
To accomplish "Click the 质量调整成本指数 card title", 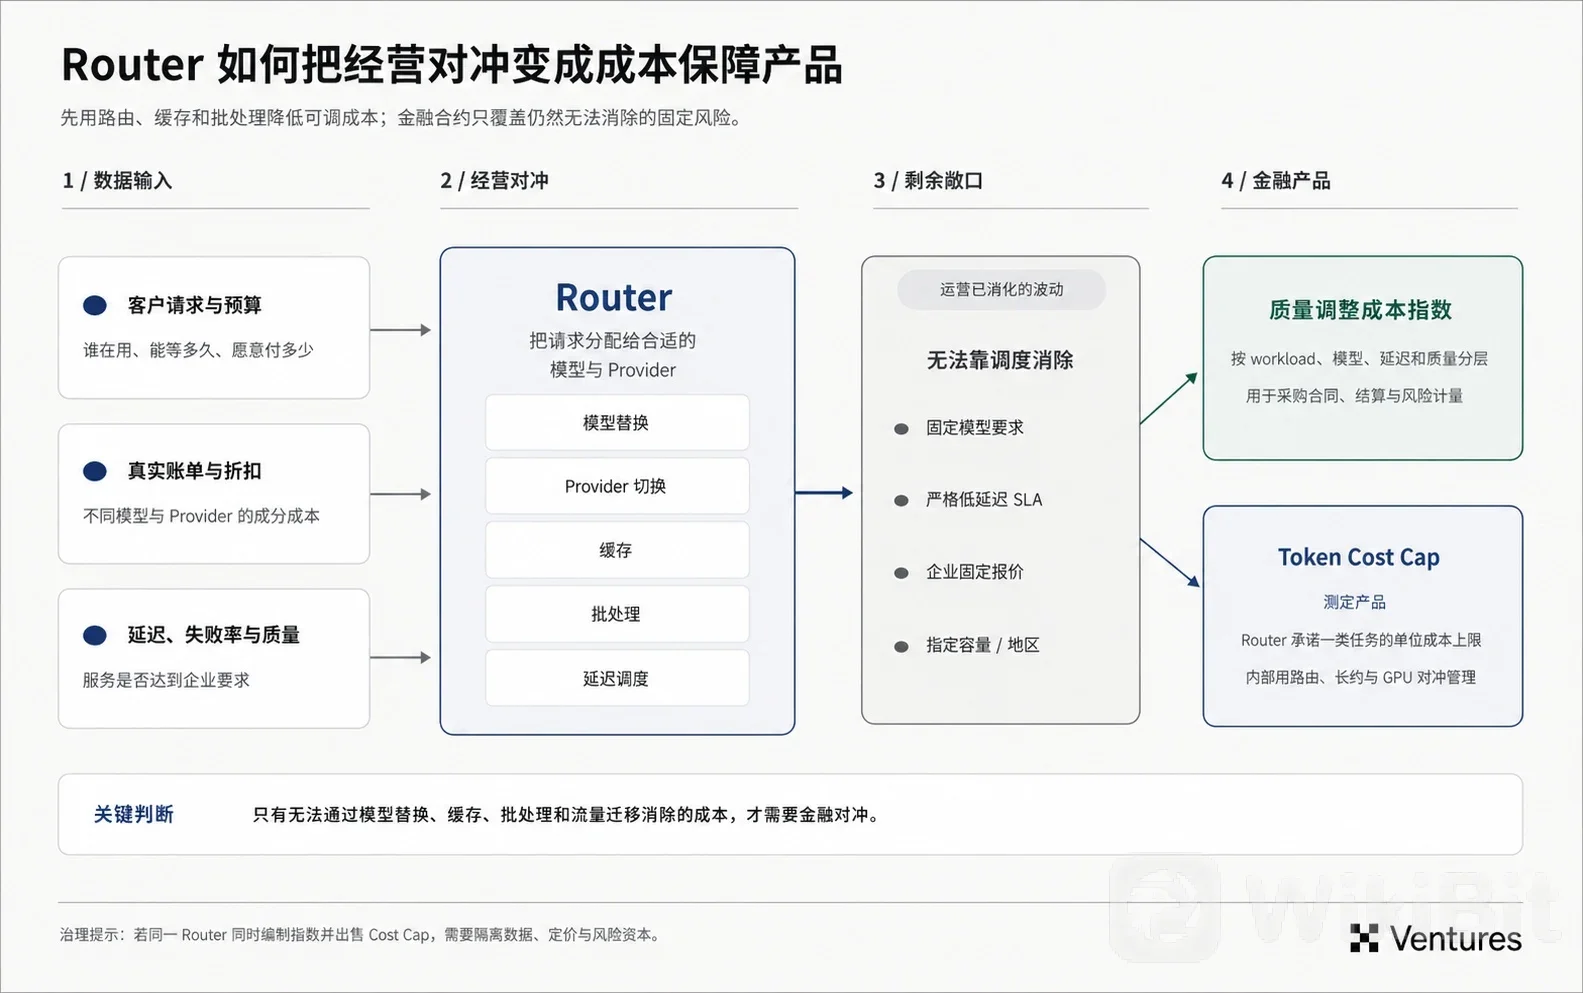I will coord(1360,310).
